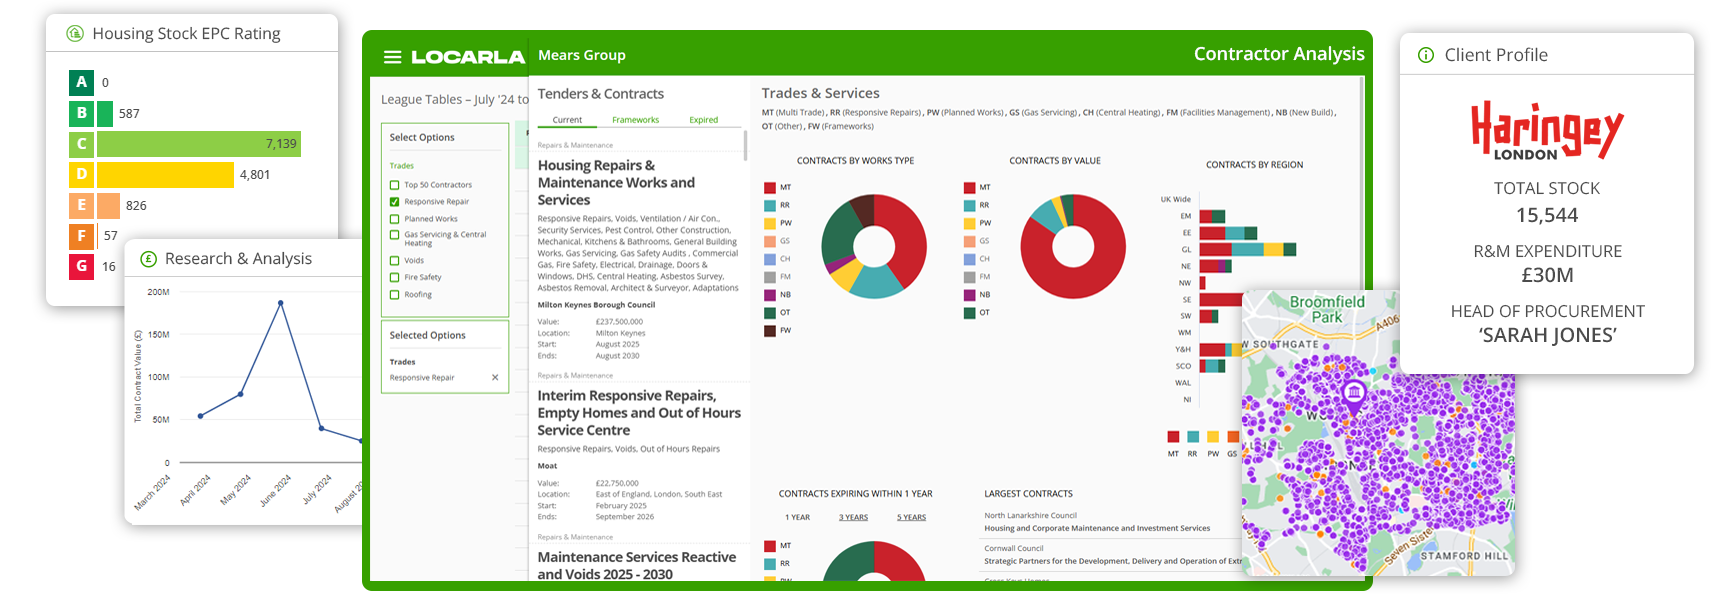Image resolution: width=1721 pixels, height=603 pixels.
Task: Click the LOCARLA logo in header
Action: pyautogui.click(x=467, y=57)
